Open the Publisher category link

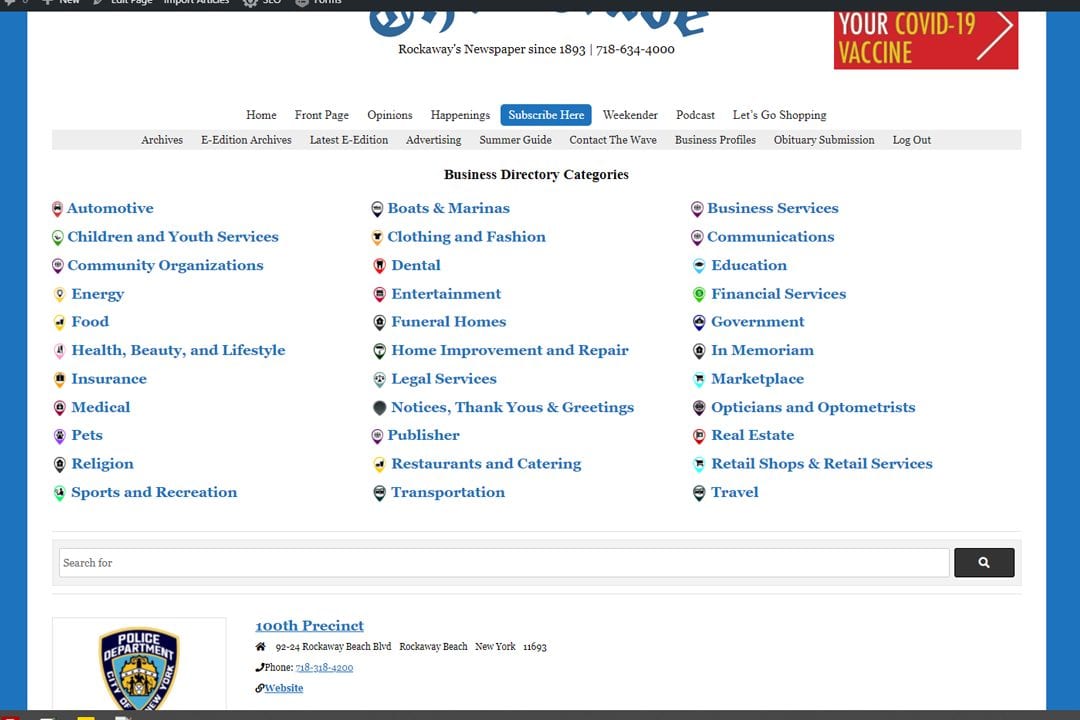coord(423,436)
